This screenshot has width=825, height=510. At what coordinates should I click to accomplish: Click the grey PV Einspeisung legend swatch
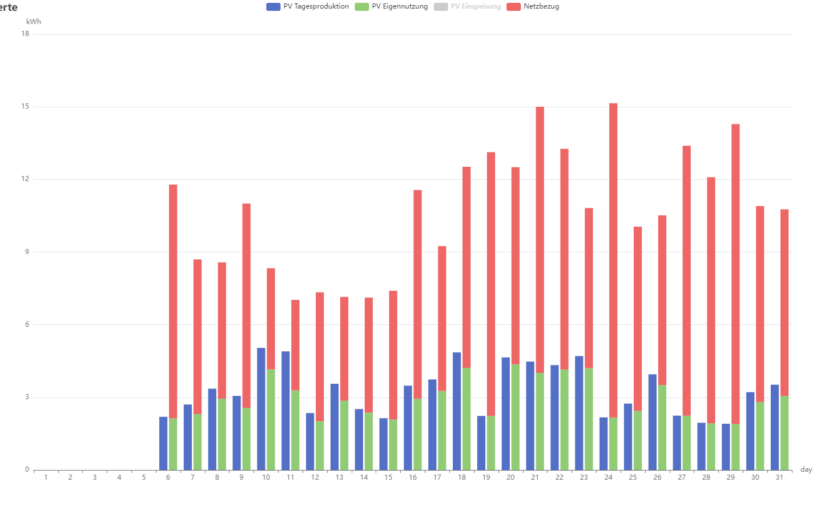(x=441, y=6)
